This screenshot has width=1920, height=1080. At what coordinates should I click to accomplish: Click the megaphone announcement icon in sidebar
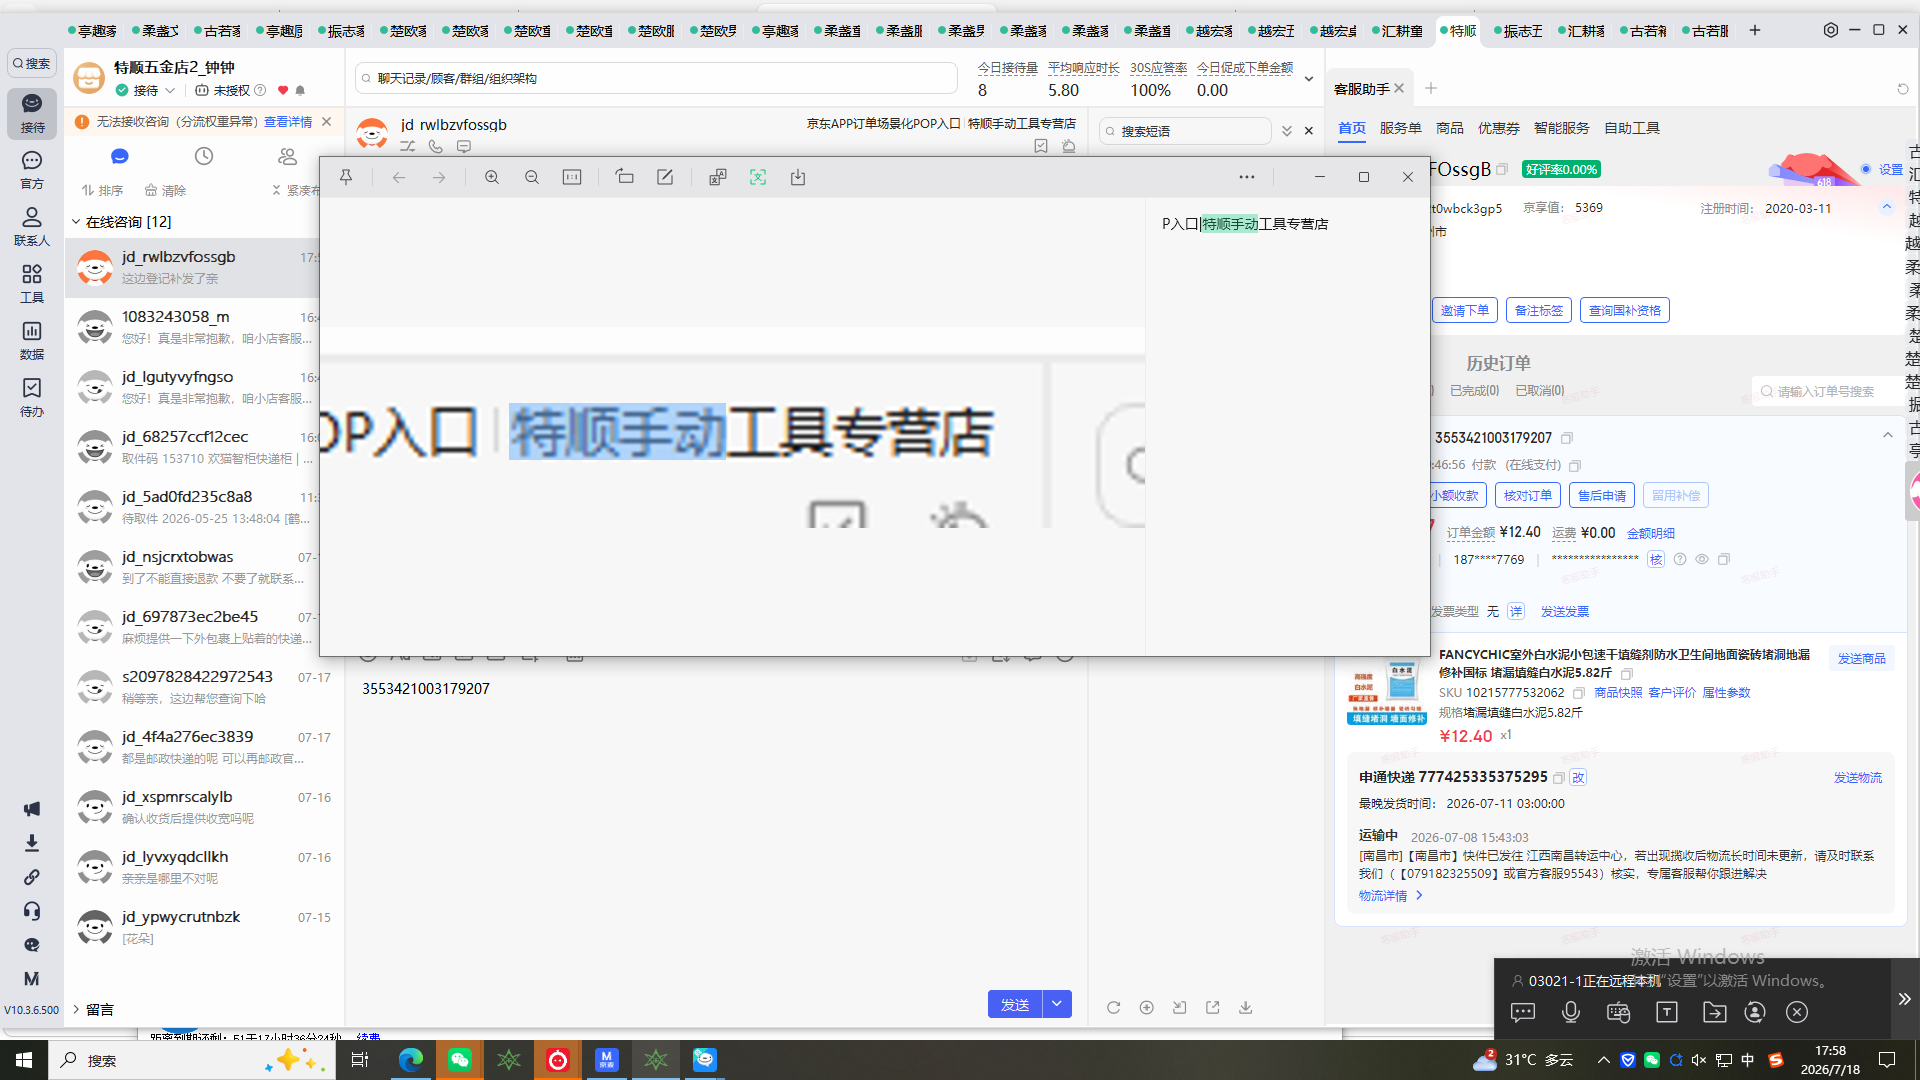(x=32, y=809)
